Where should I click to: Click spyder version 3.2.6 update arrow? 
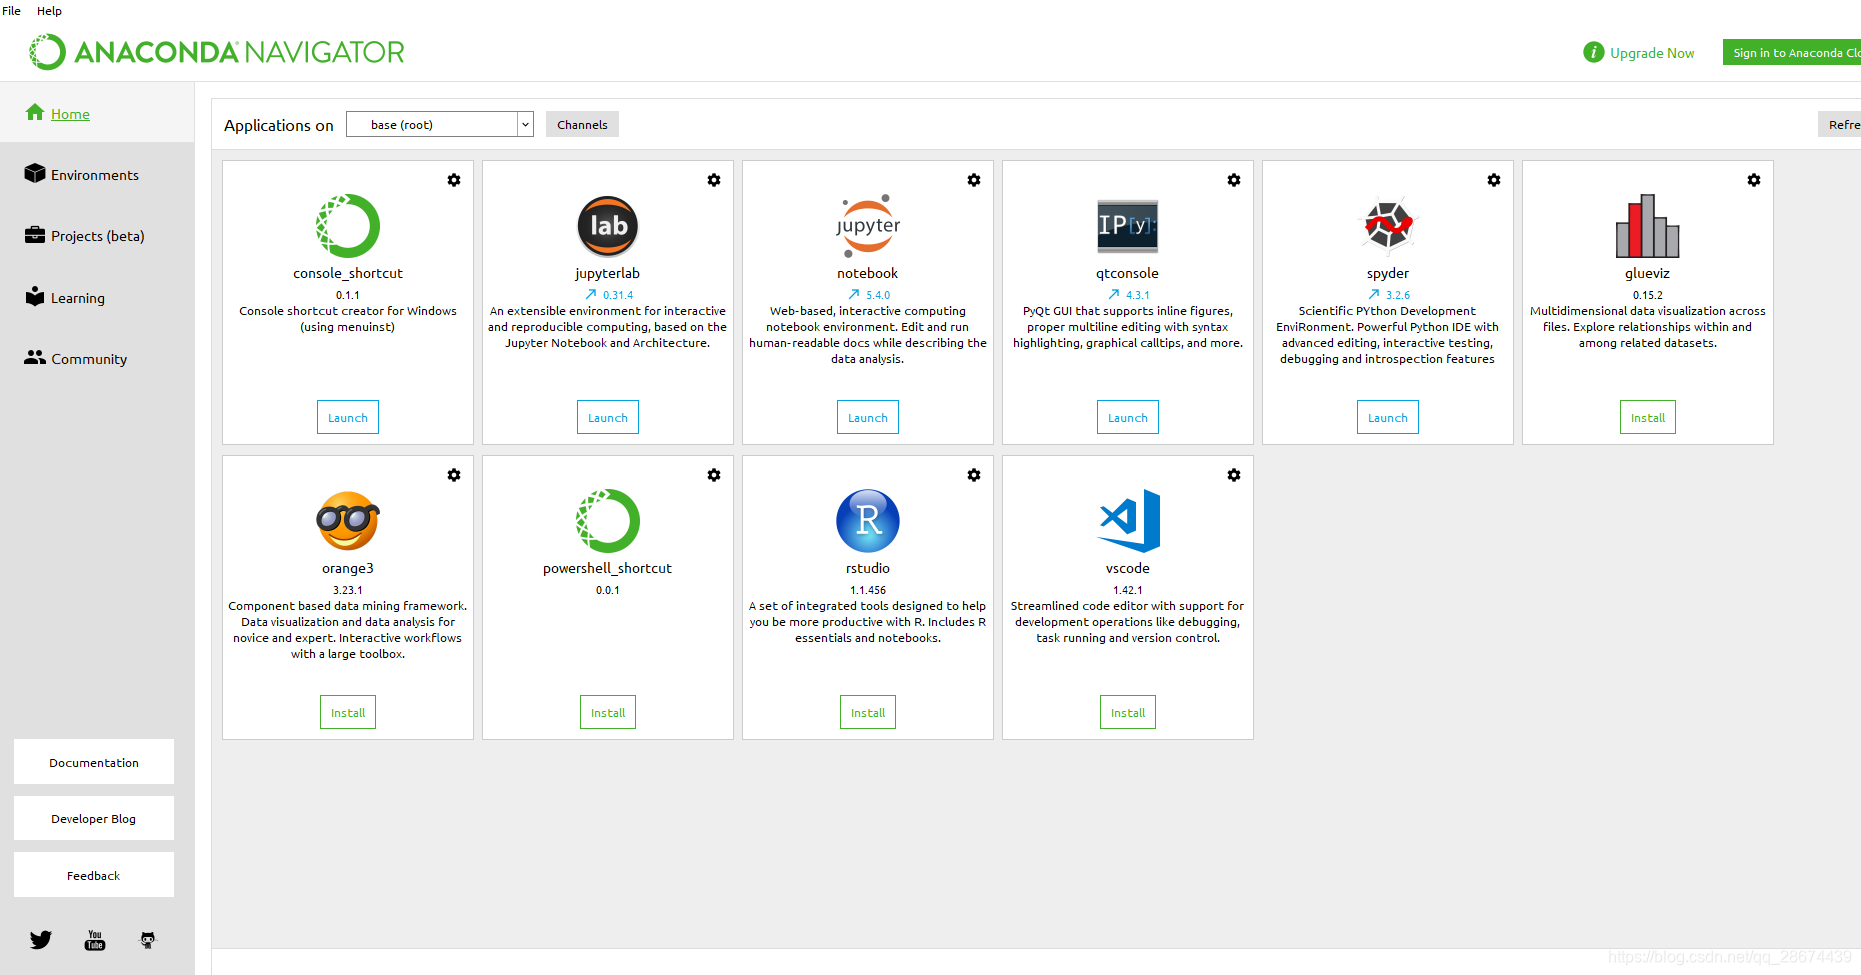coord(1374,294)
